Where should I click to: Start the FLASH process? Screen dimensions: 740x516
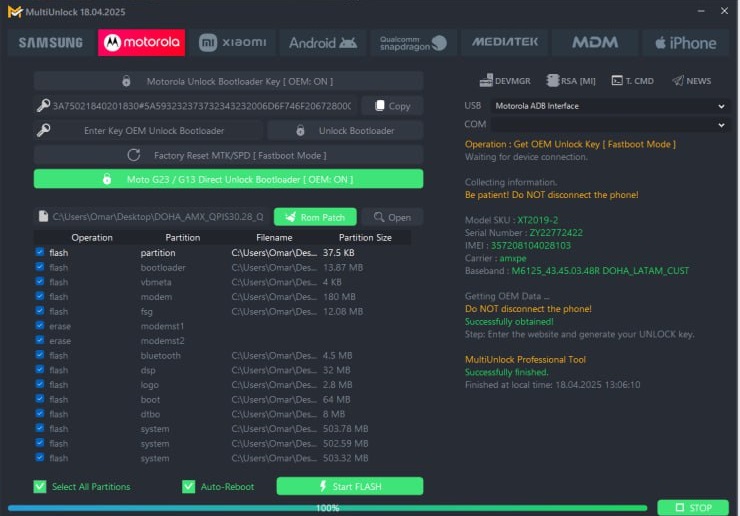[350, 486]
